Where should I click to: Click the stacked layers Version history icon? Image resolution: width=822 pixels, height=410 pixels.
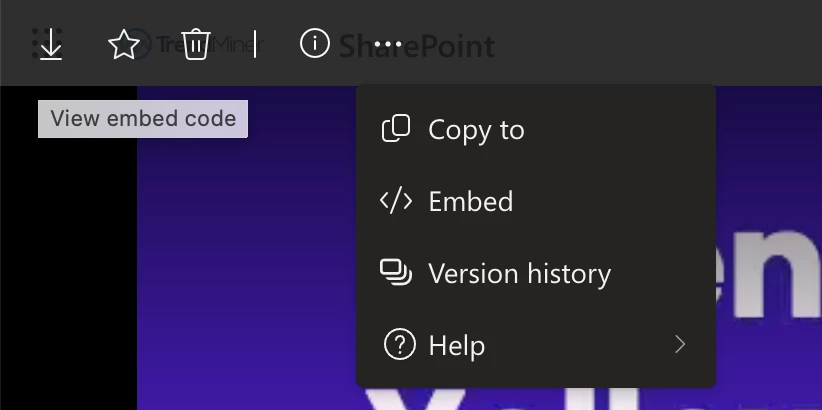tap(397, 273)
